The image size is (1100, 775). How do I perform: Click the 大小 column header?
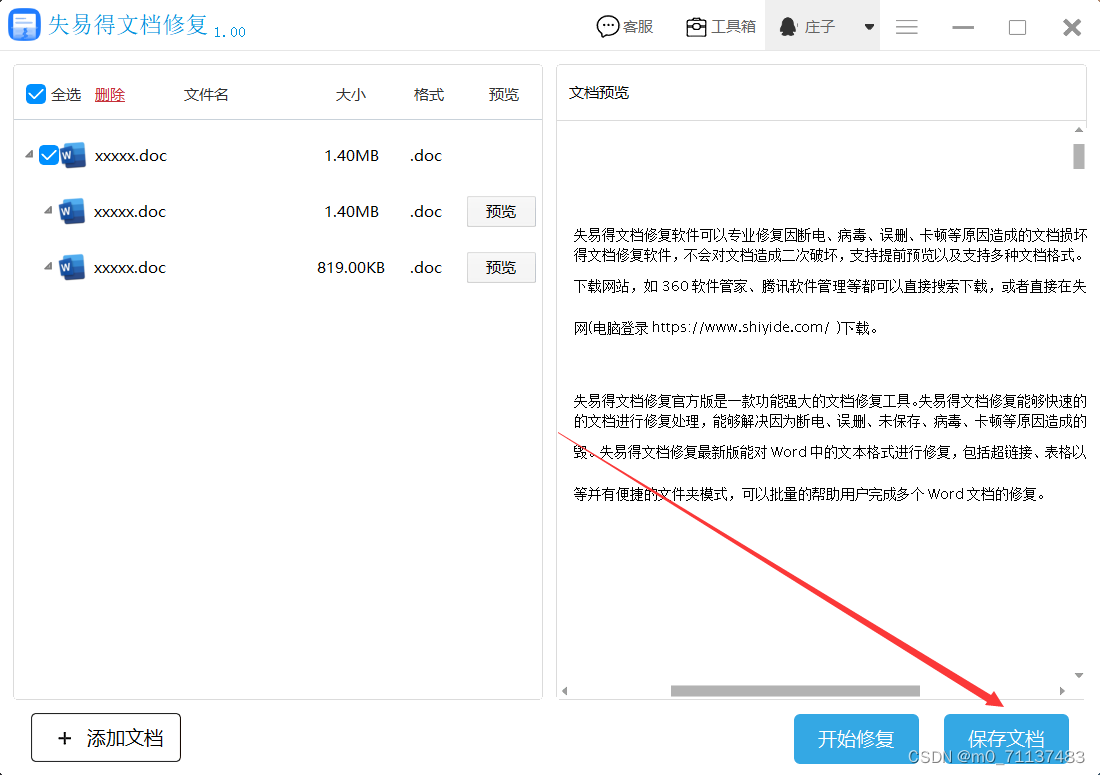pos(351,95)
